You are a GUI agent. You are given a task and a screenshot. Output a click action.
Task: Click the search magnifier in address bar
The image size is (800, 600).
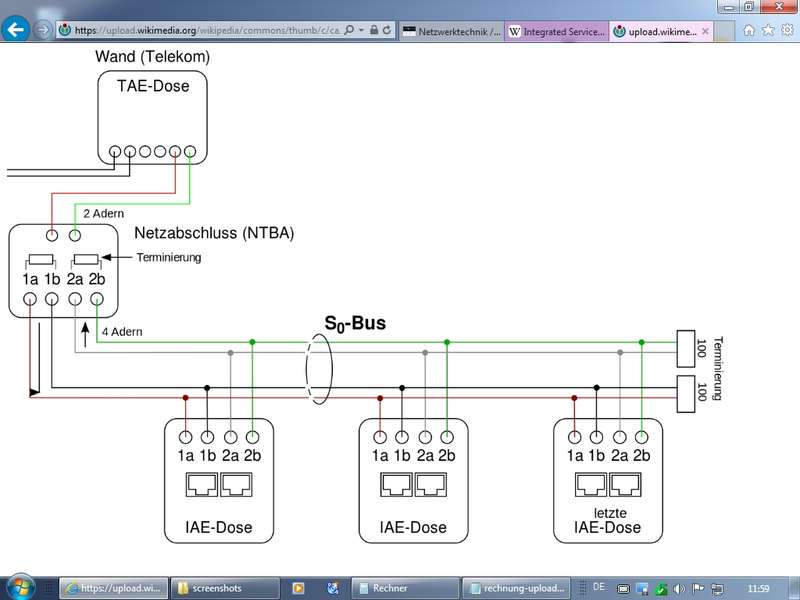click(x=349, y=30)
